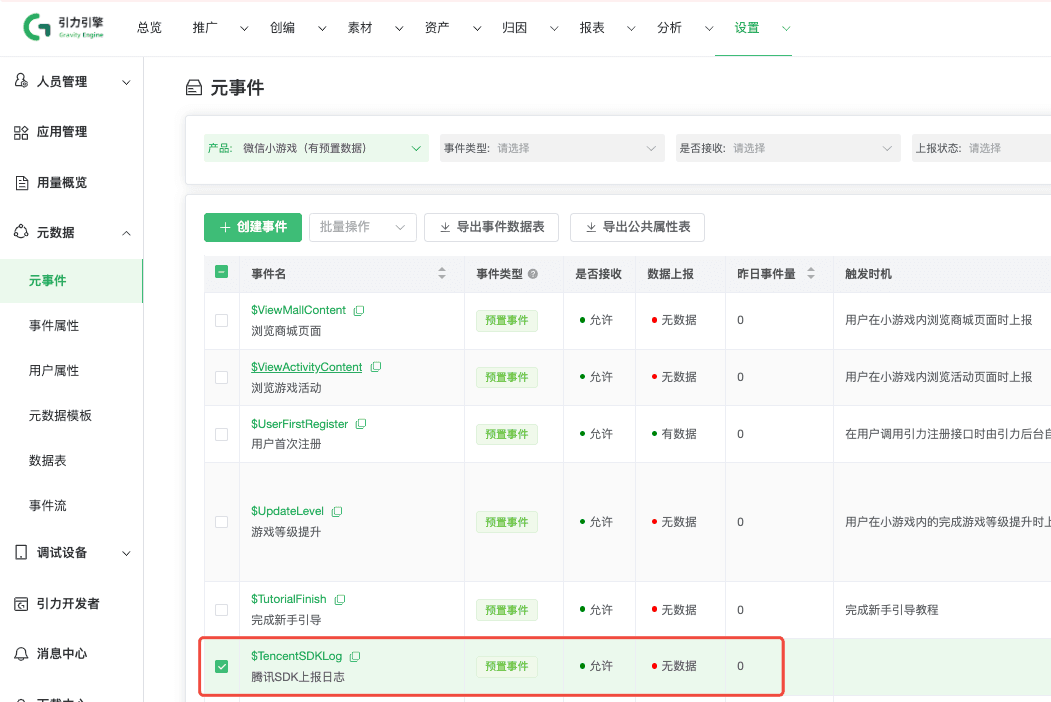Go to the 总览 overview page
Image resolution: width=1051 pixels, height=702 pixels.
click(x=149, y=28)
